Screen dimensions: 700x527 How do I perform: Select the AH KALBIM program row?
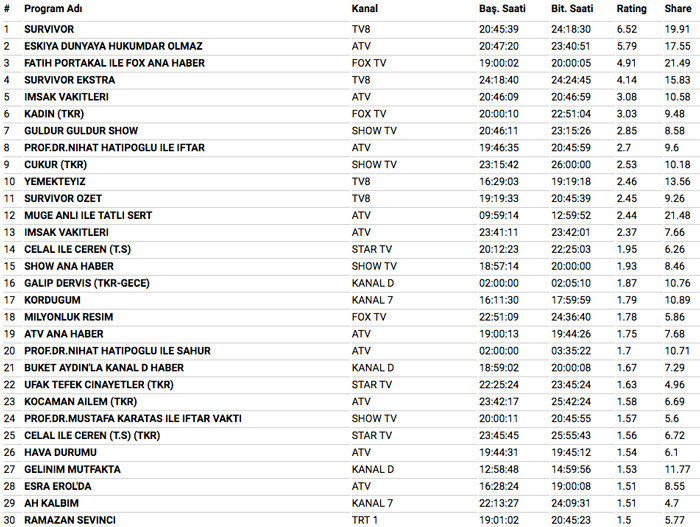pos(51,503)
